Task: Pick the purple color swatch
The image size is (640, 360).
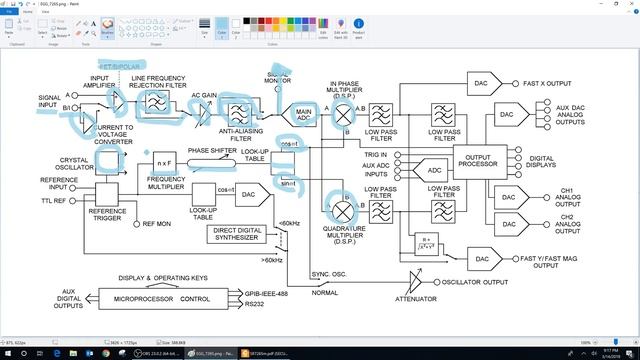Action: coord(313,21)
